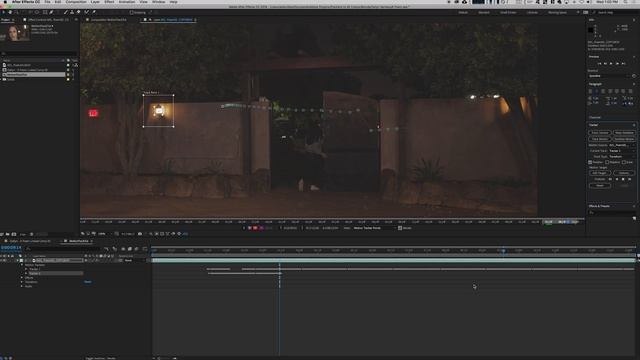Take a snapshot with the camera icon
This screenshot has height=360, width=640.
[140, 234]
